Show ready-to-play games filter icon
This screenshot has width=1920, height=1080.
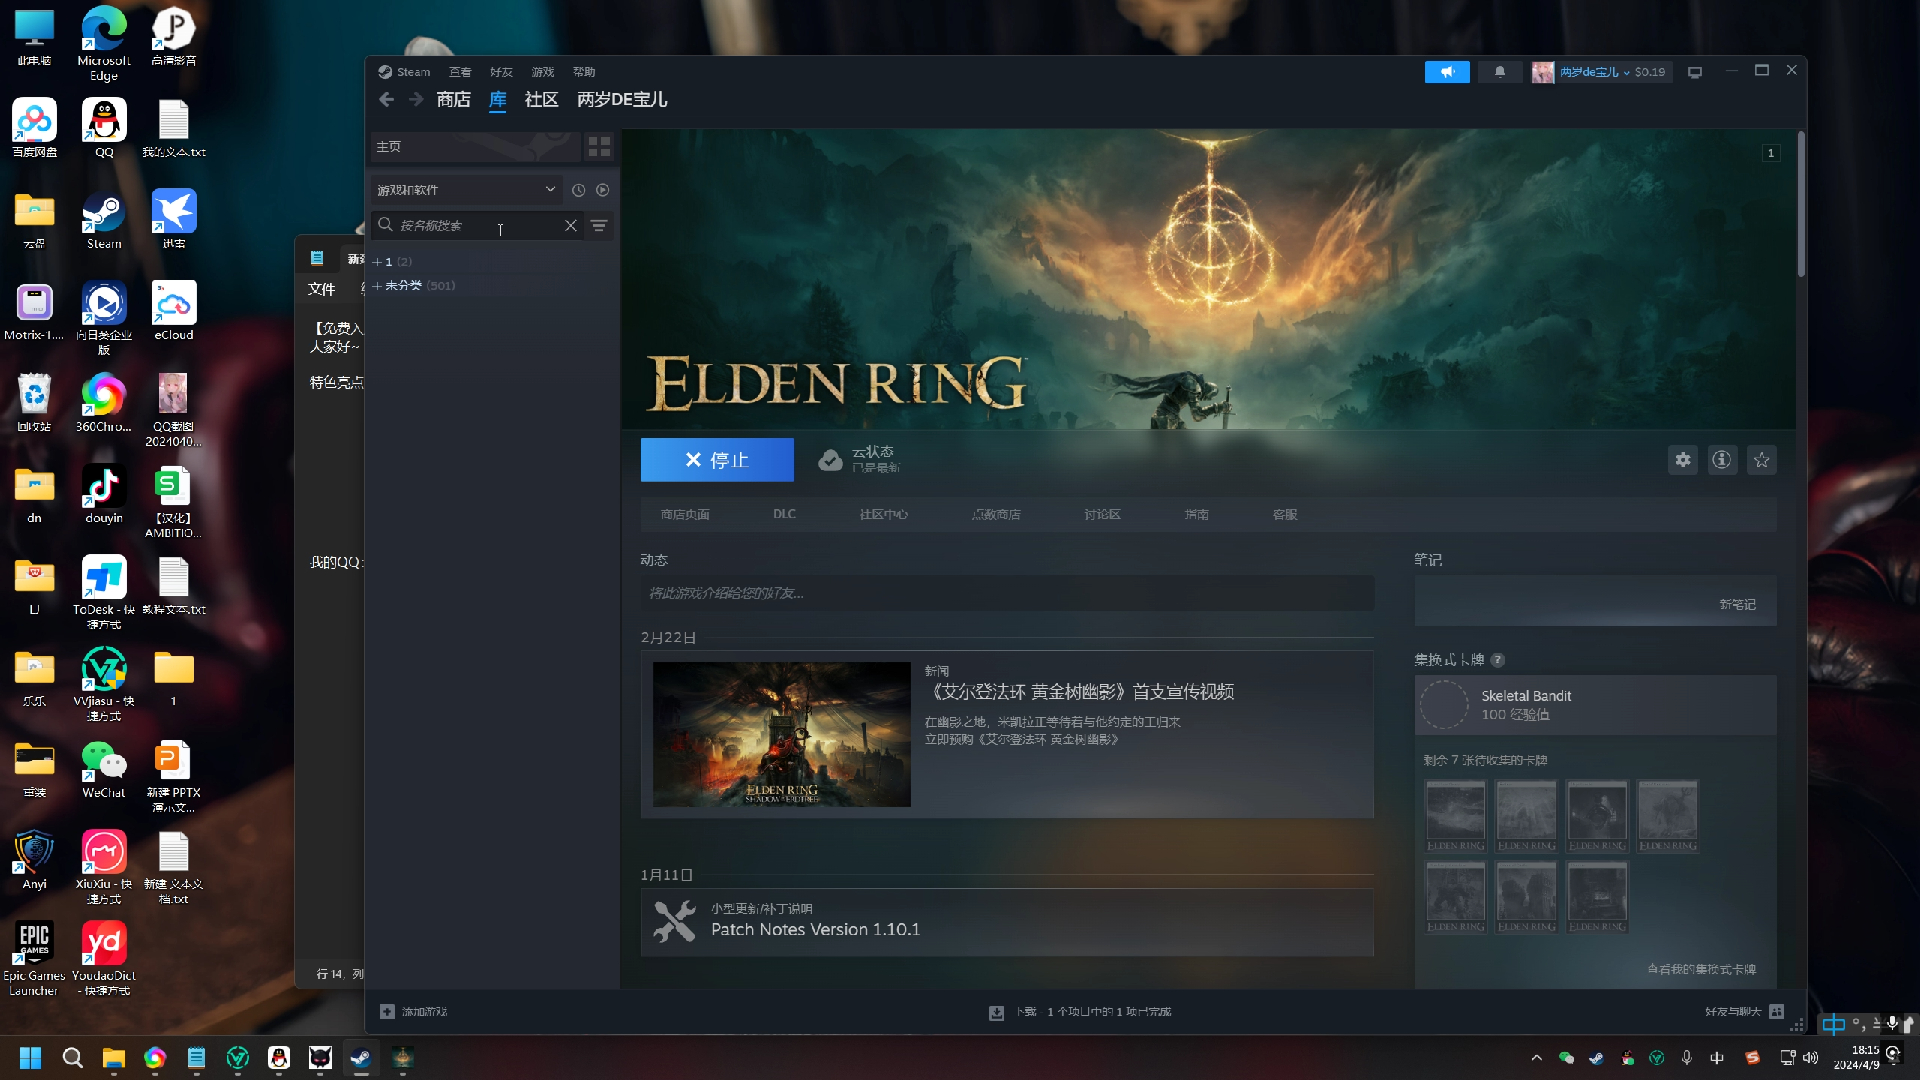coord(602,190)
